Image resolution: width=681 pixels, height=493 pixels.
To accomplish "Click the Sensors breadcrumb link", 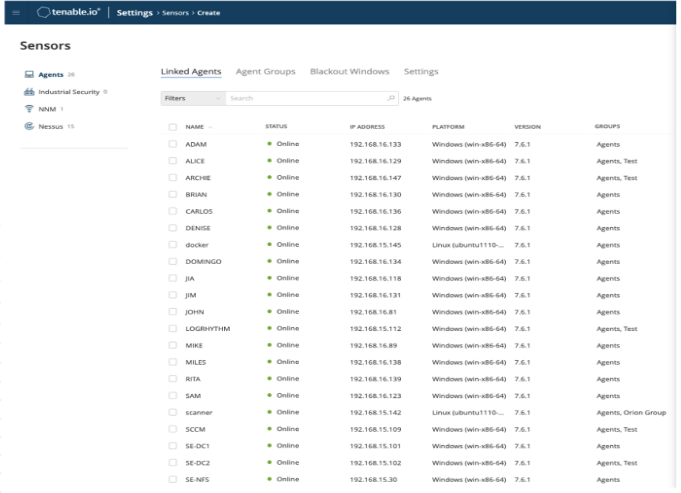I will tap(175, 13).
